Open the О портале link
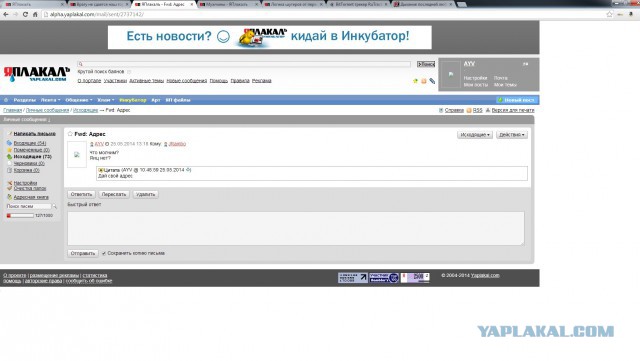 pos(89,81)
